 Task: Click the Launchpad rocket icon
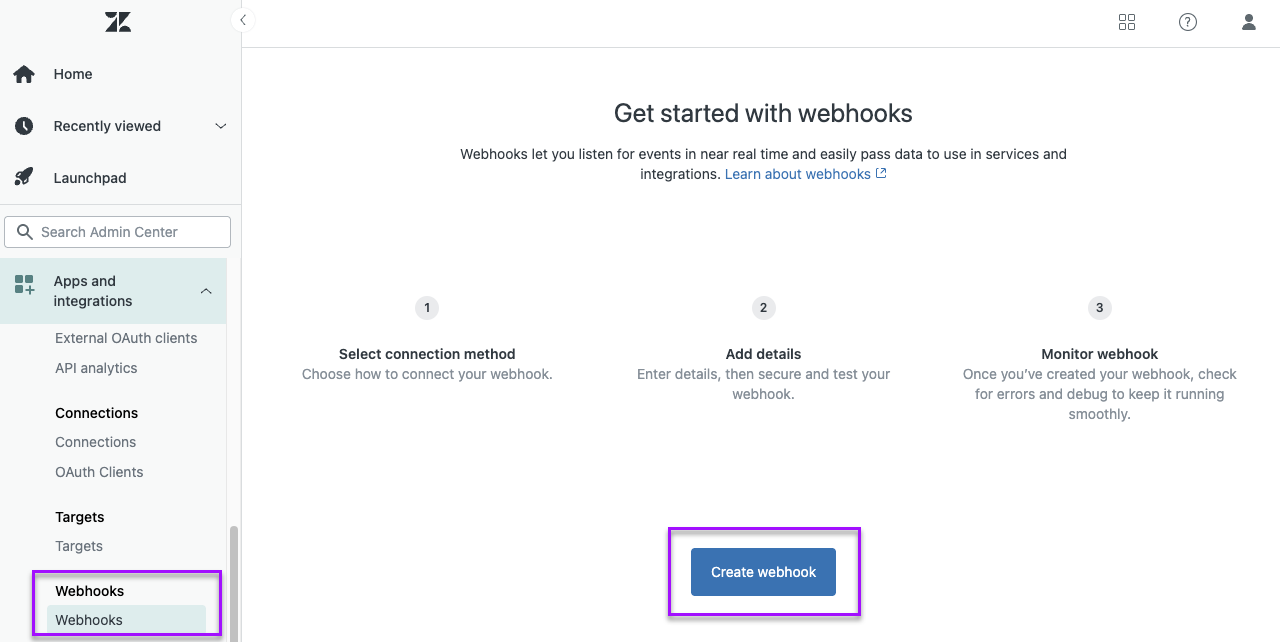24,178
